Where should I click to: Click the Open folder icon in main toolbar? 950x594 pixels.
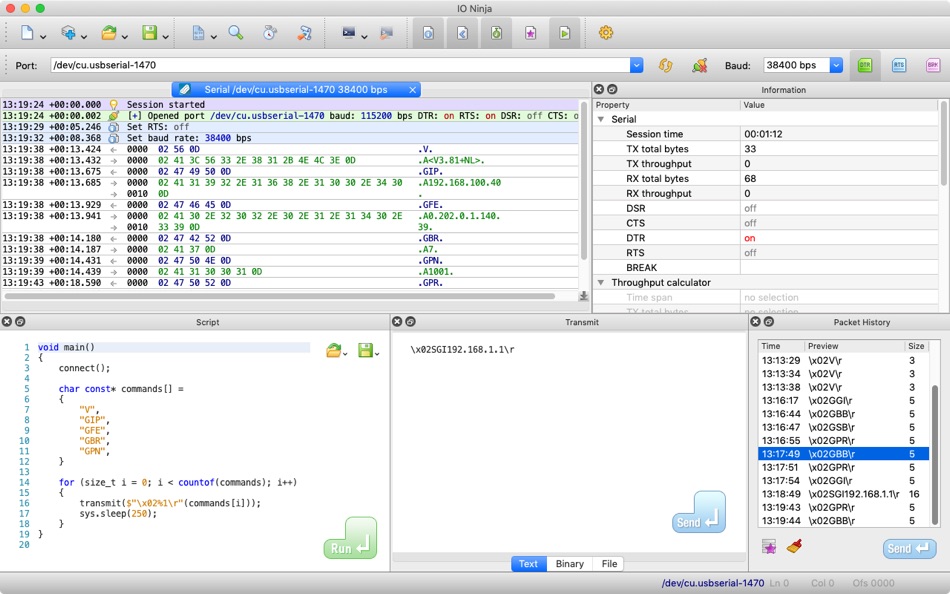(109, 33)
